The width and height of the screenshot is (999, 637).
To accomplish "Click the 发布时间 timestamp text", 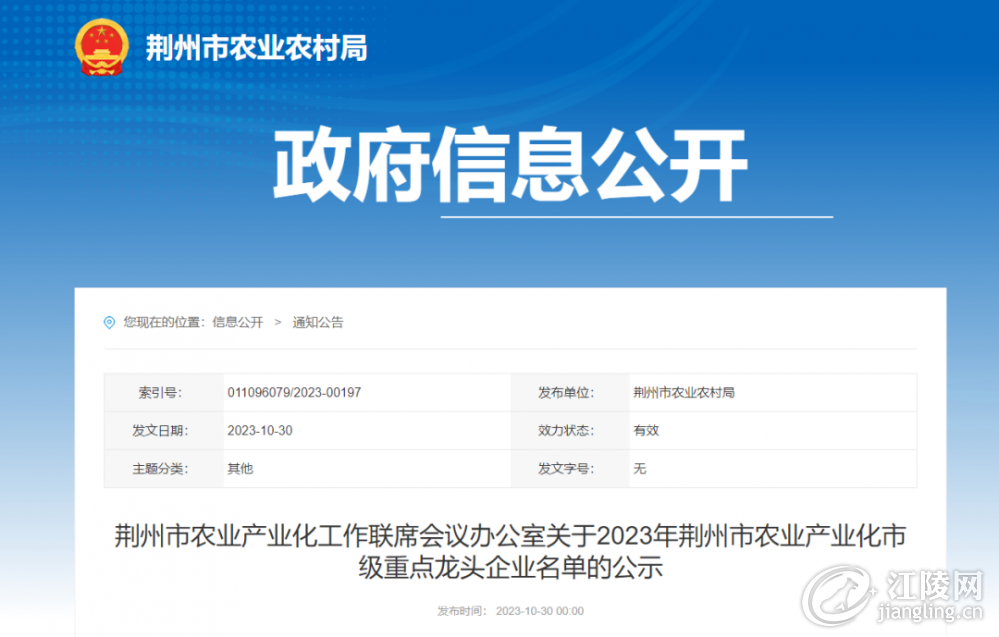I will (510, 611).
